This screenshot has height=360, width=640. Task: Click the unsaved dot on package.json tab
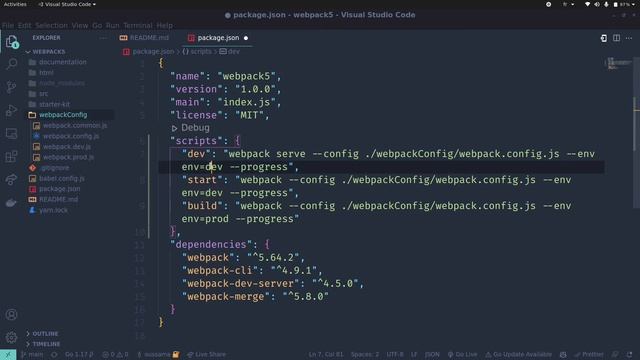click(x=246, y=38)
